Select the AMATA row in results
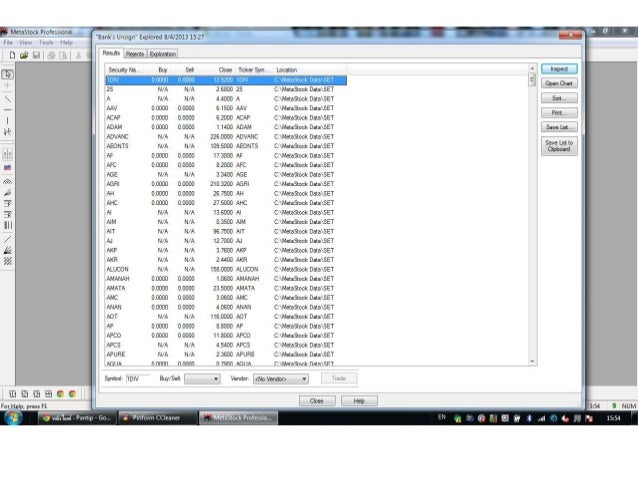This screenshot has height=479, width=638. pyautogui.click(x=226, y=288)
